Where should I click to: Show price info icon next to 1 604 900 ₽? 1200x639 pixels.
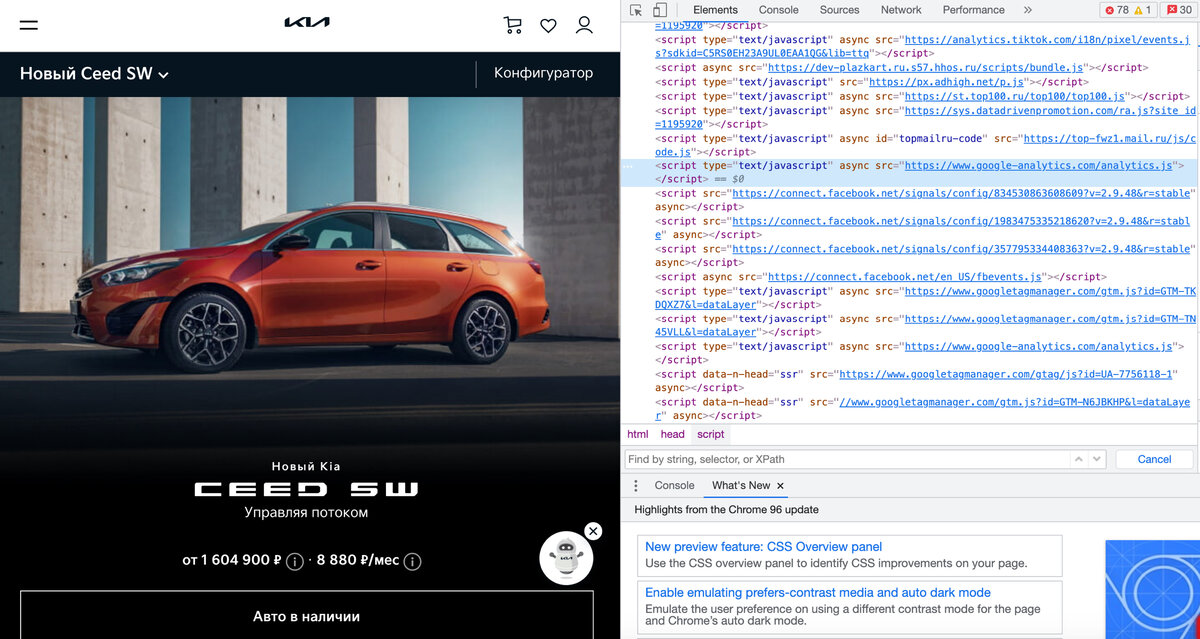tap(294, 561)
